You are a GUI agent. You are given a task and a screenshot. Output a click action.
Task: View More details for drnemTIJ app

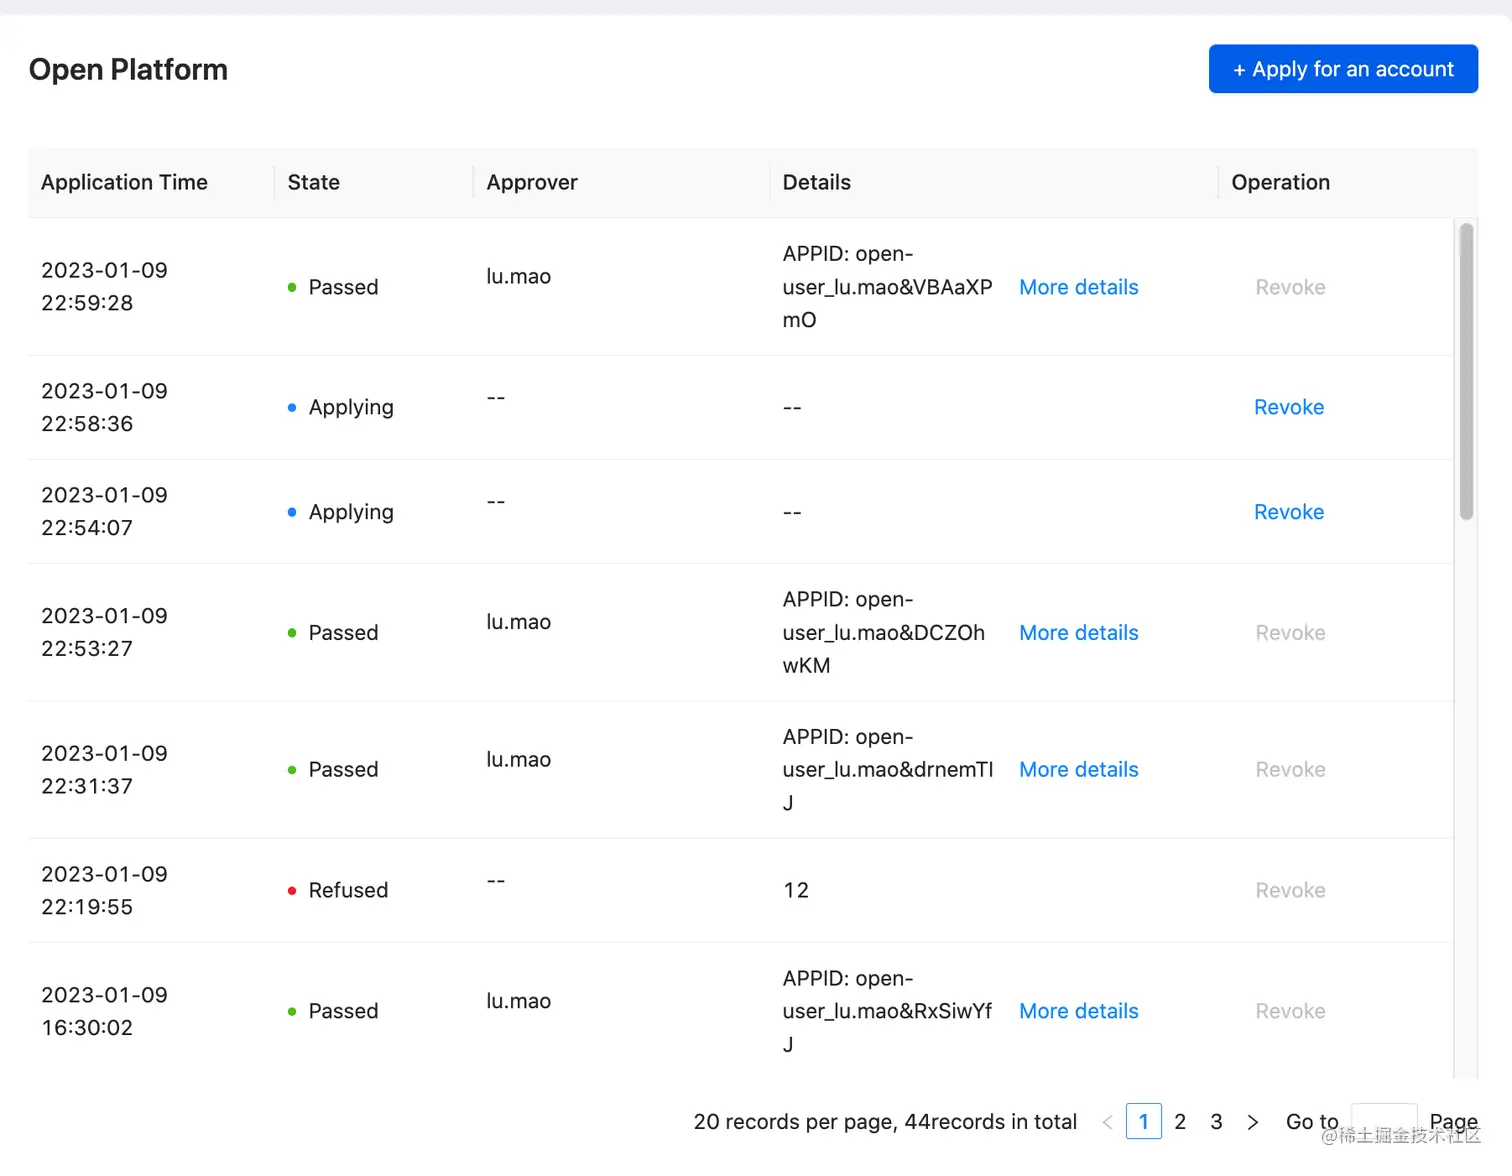pyautogui.click(x=1078, y=770)
